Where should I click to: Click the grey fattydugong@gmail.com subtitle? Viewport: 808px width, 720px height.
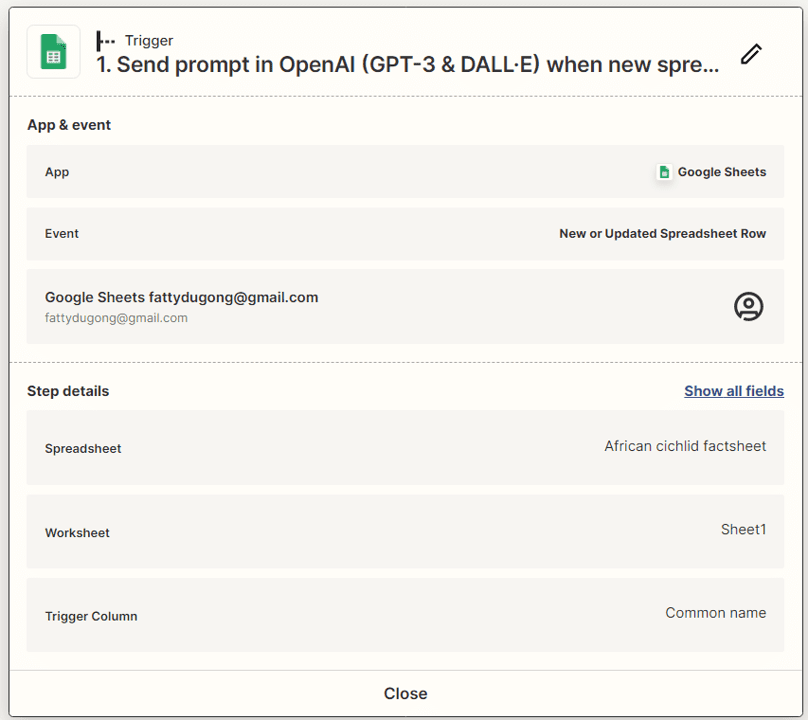[116, 318]
